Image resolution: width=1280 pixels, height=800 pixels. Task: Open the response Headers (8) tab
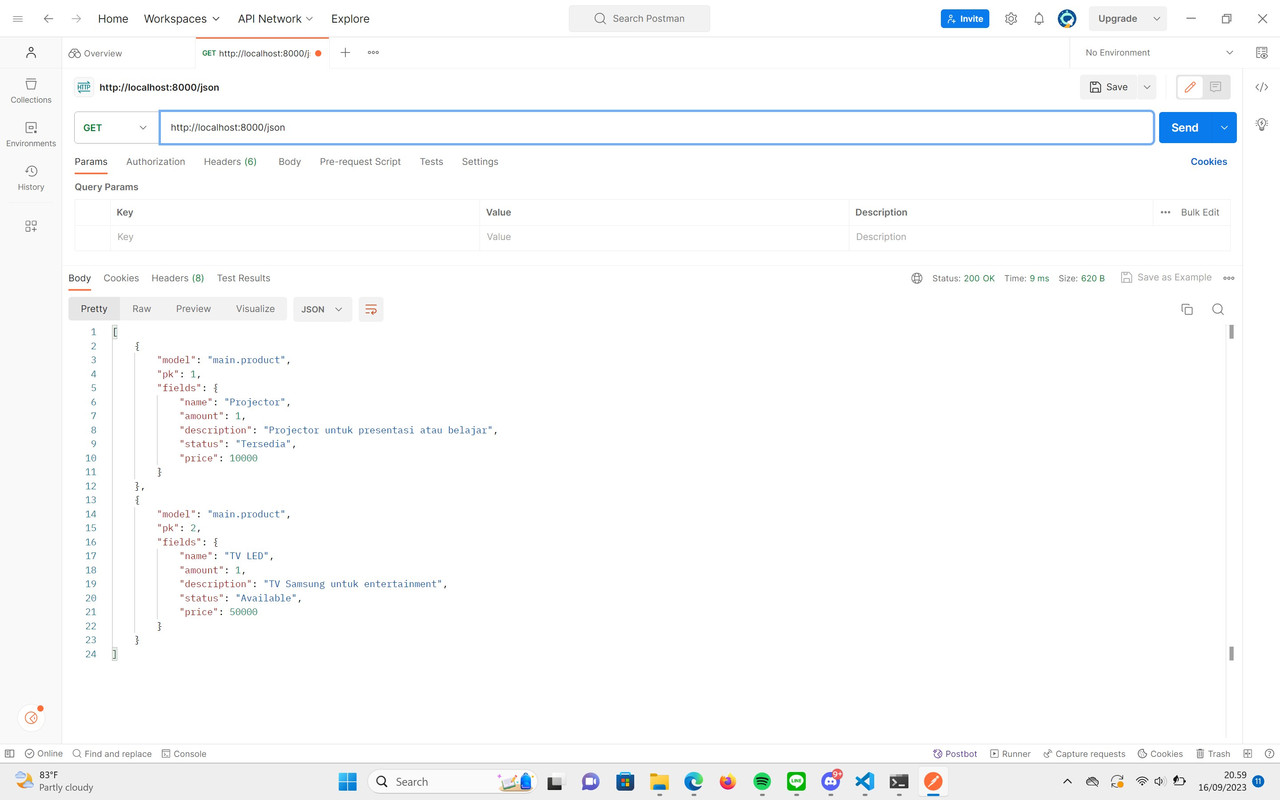(178, 278)
